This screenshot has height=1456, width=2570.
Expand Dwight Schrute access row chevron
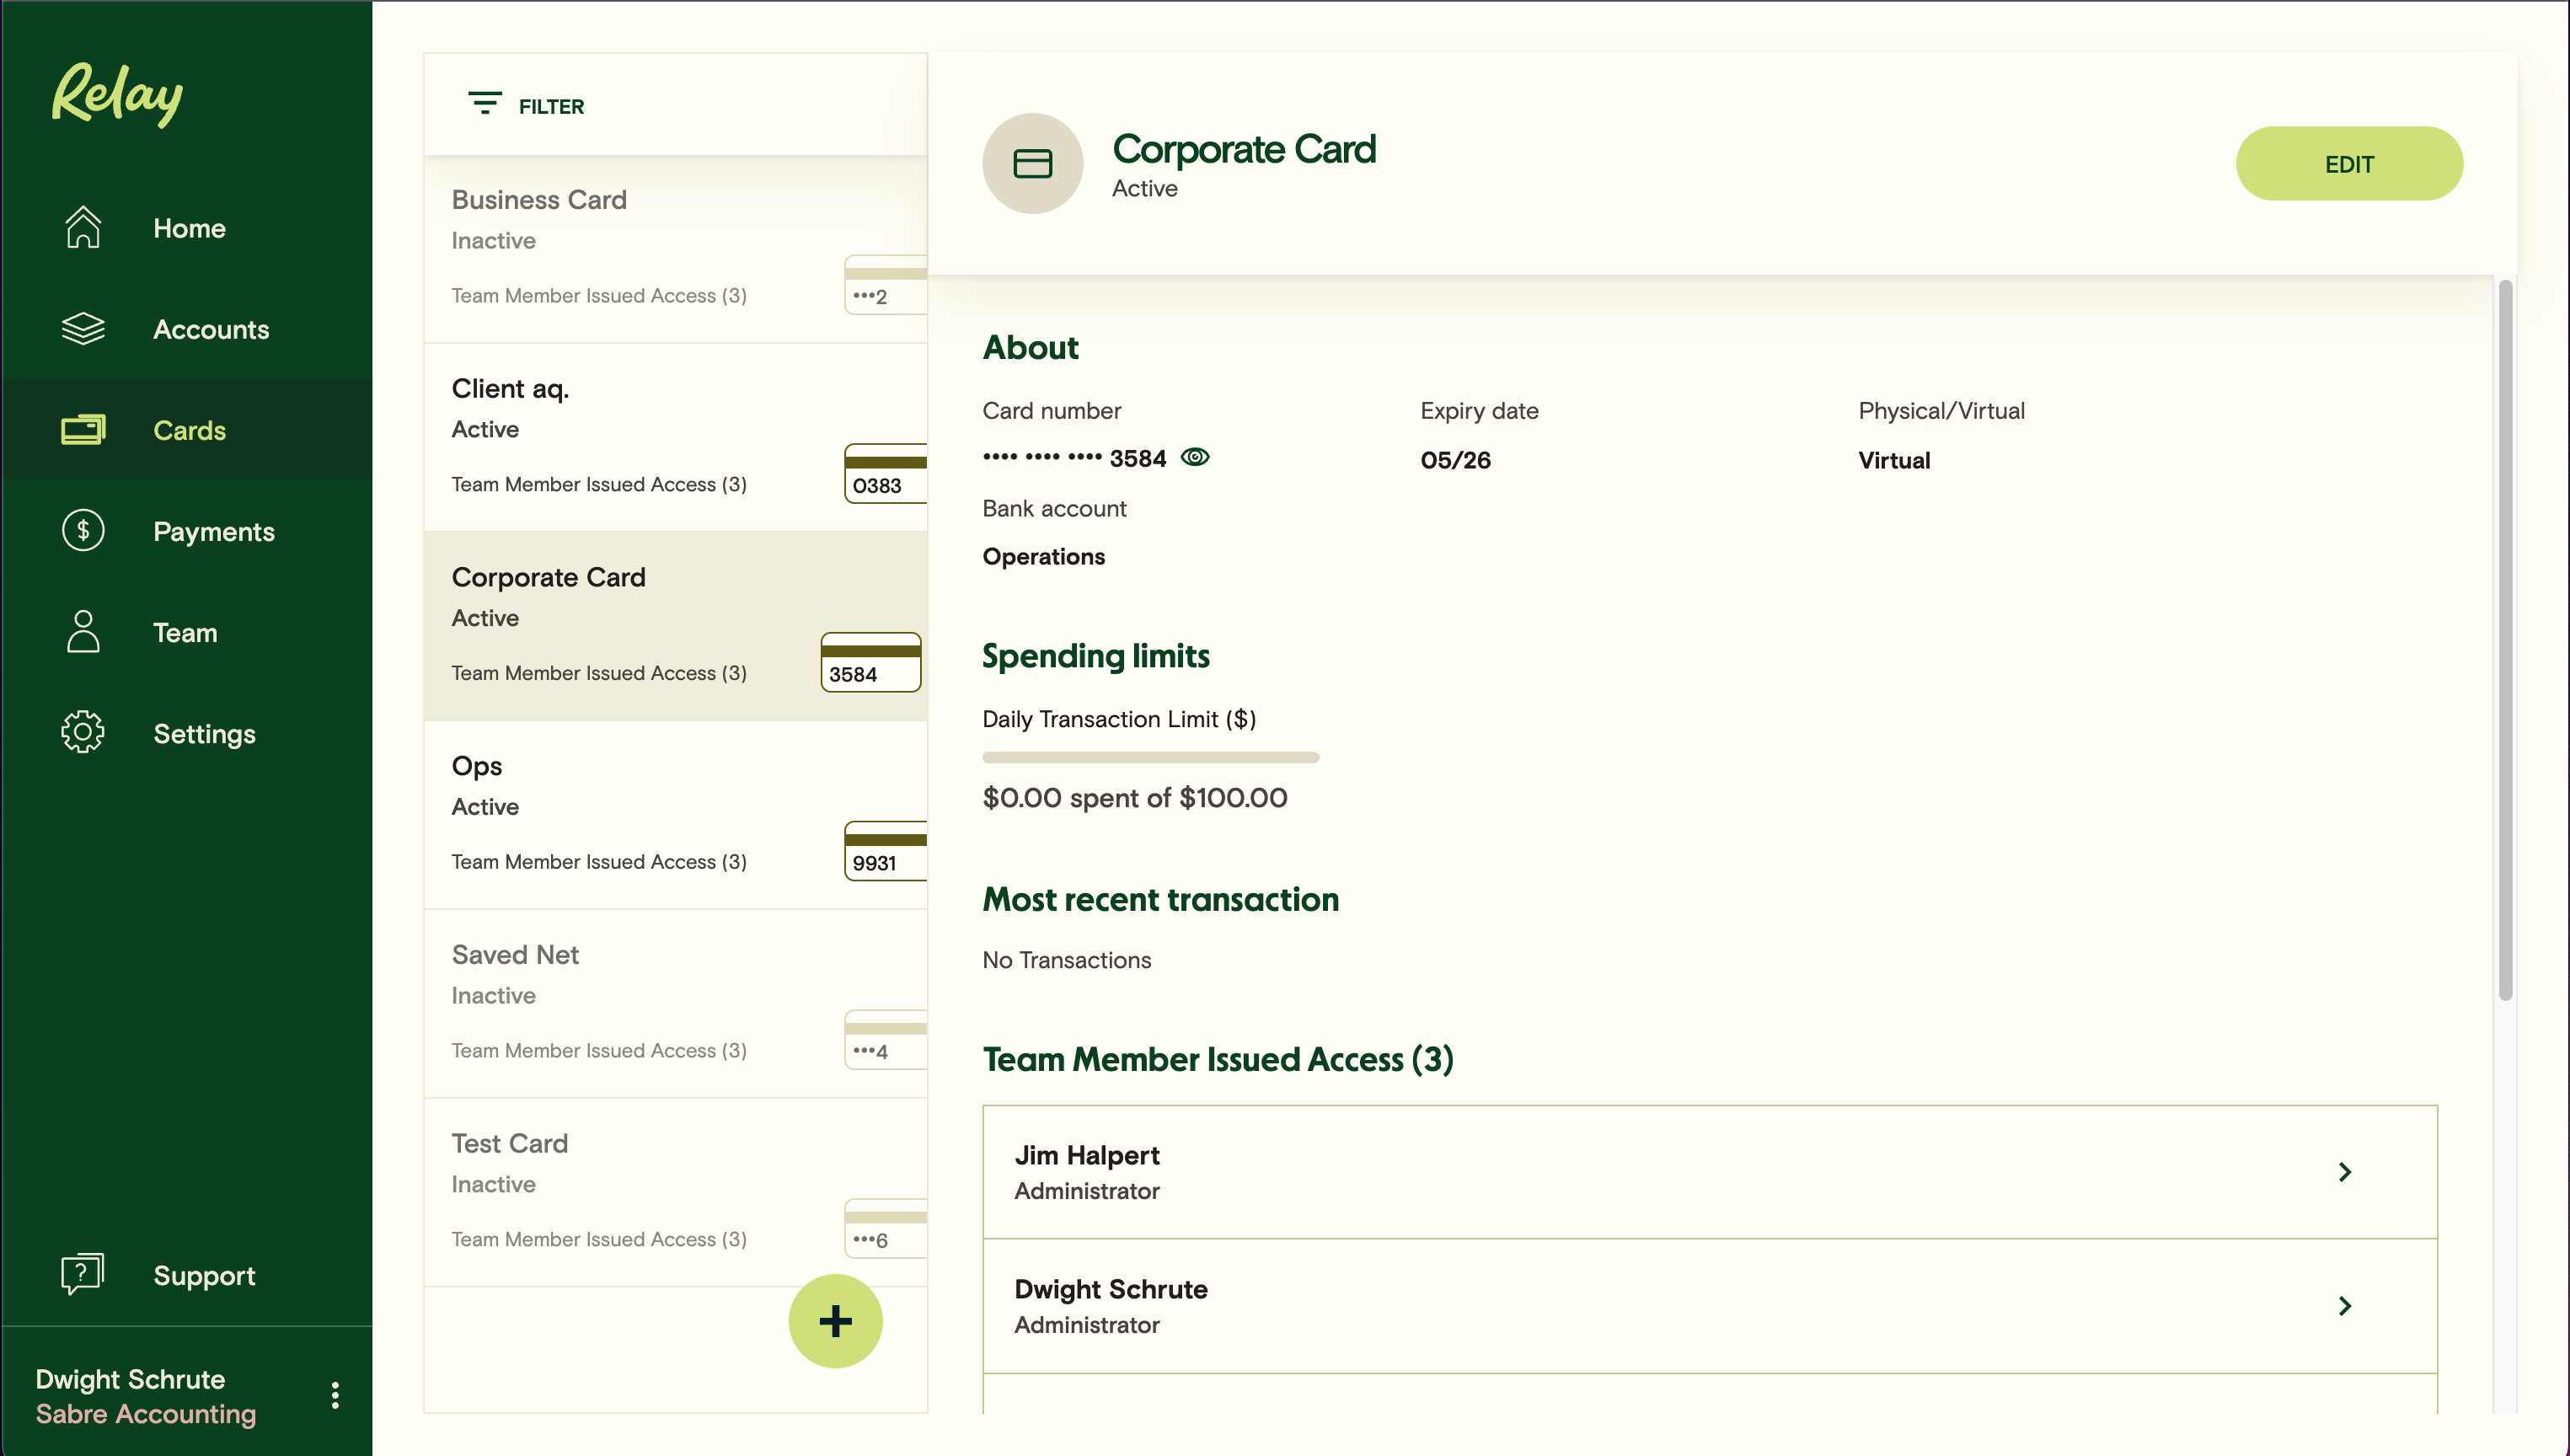2345,1306
